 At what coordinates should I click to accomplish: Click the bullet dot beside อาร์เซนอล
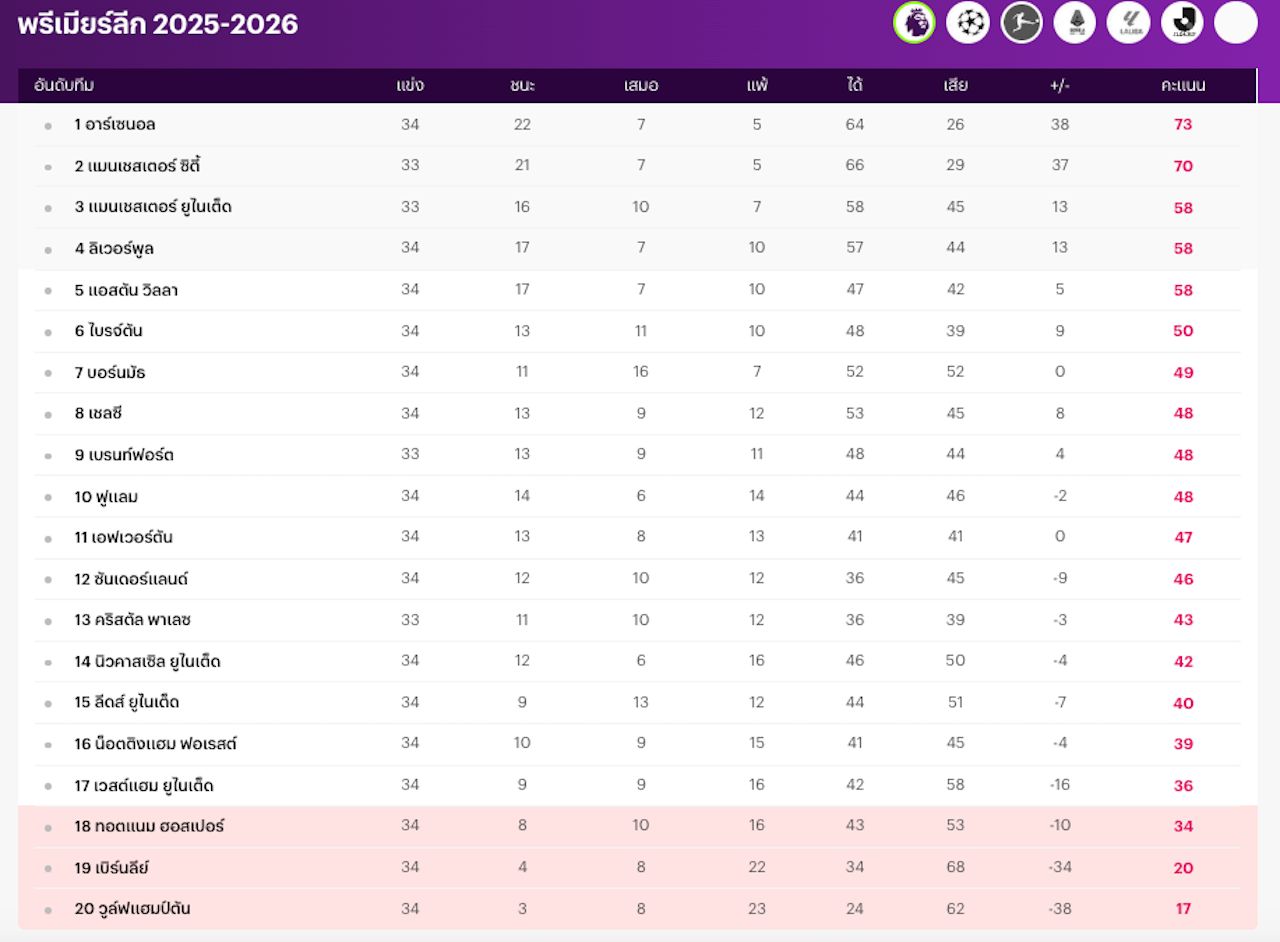48,126
